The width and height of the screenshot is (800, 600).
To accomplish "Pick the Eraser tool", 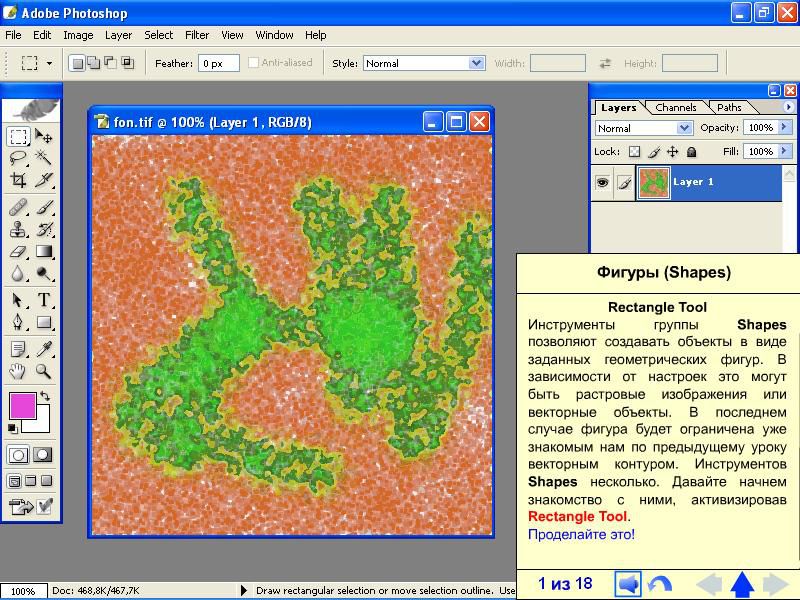I will (18, 252).
